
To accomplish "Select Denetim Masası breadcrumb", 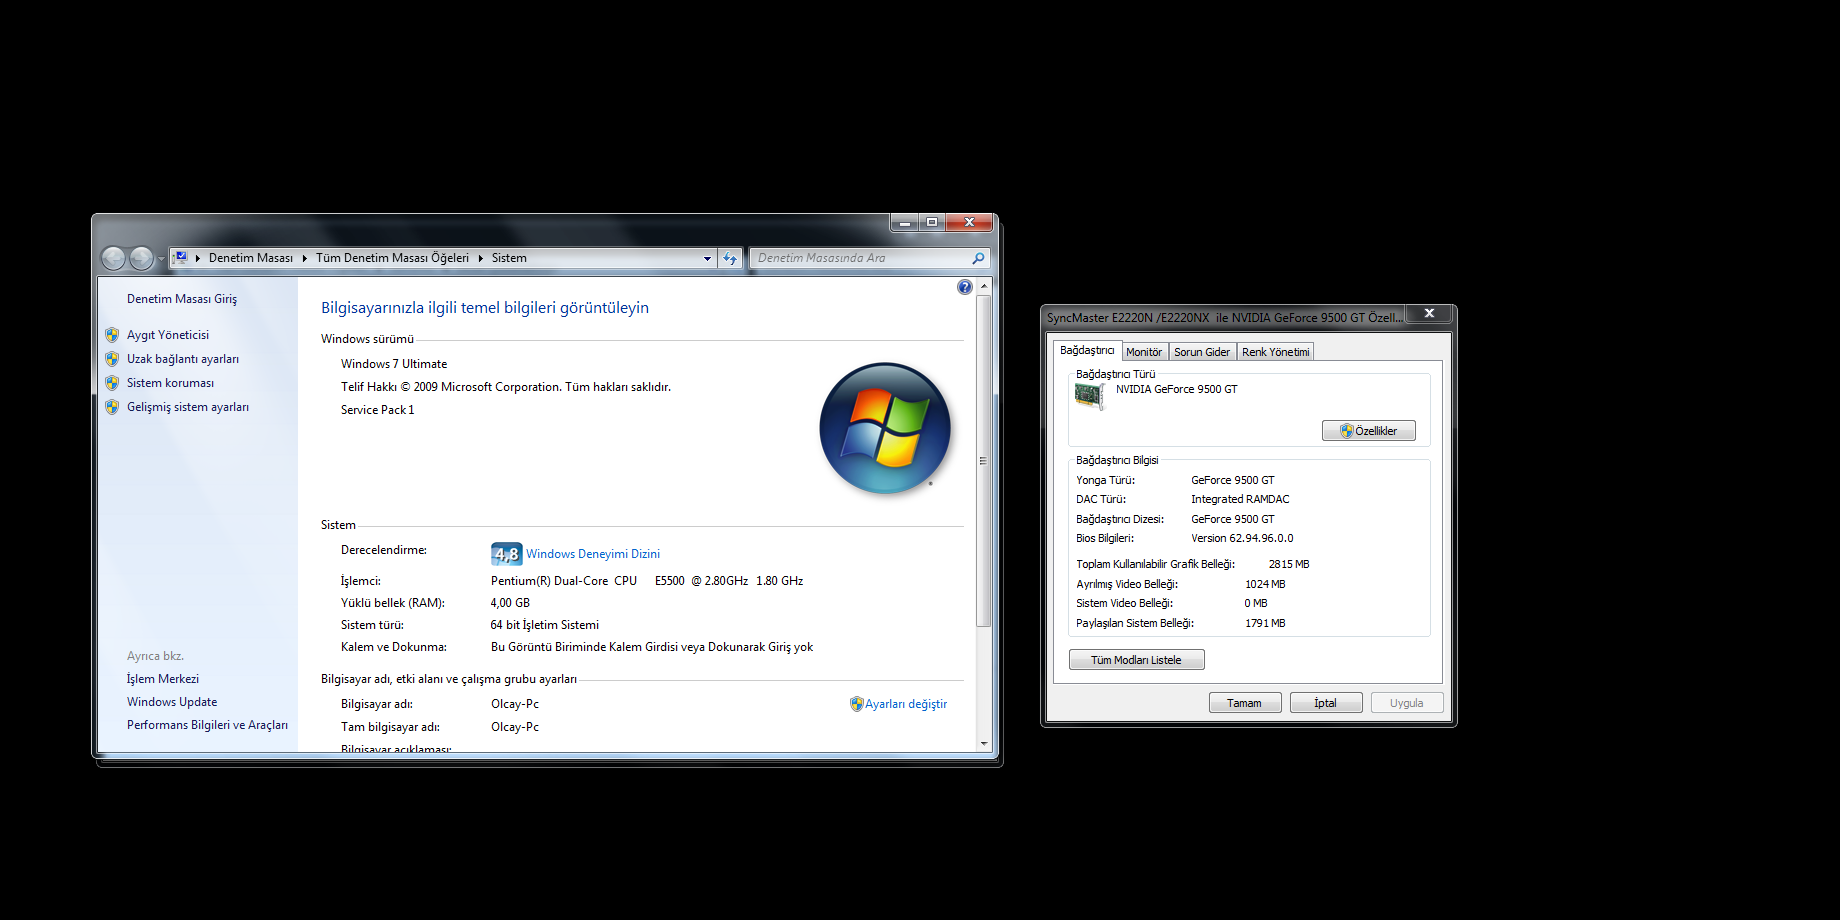I will point(251,258).
